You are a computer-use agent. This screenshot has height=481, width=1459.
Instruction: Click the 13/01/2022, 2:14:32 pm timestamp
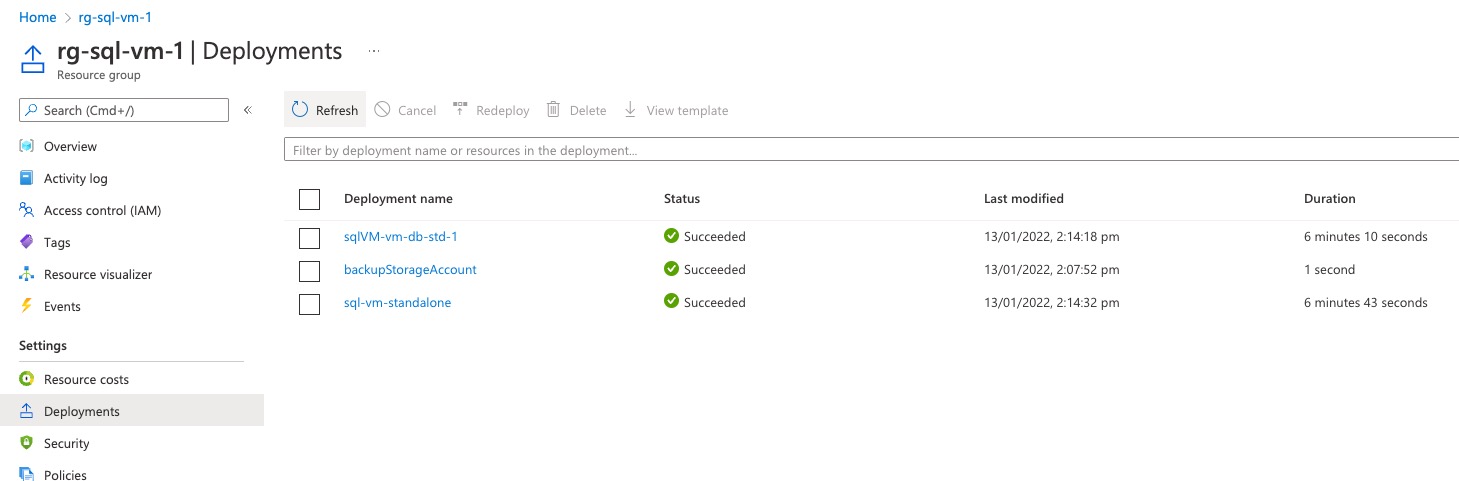1052,302
